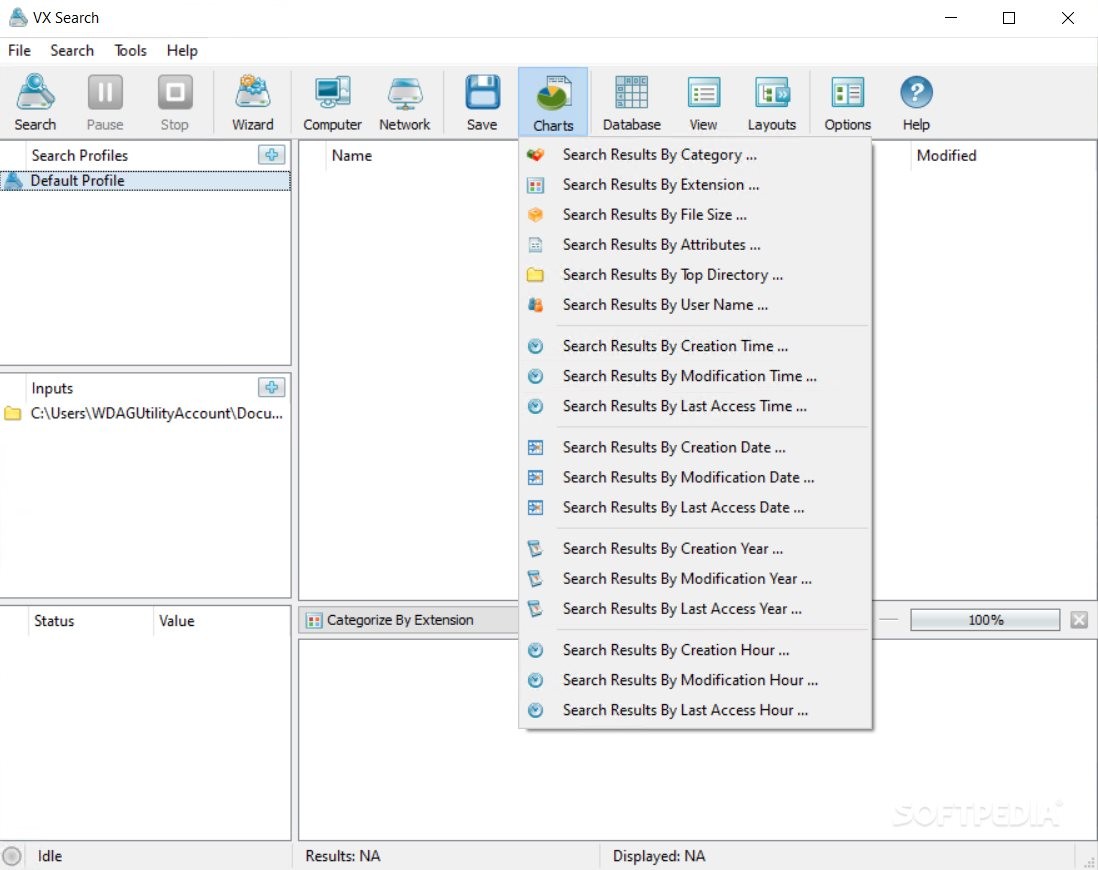Click the Idle status indicator icon

(12, 856)
